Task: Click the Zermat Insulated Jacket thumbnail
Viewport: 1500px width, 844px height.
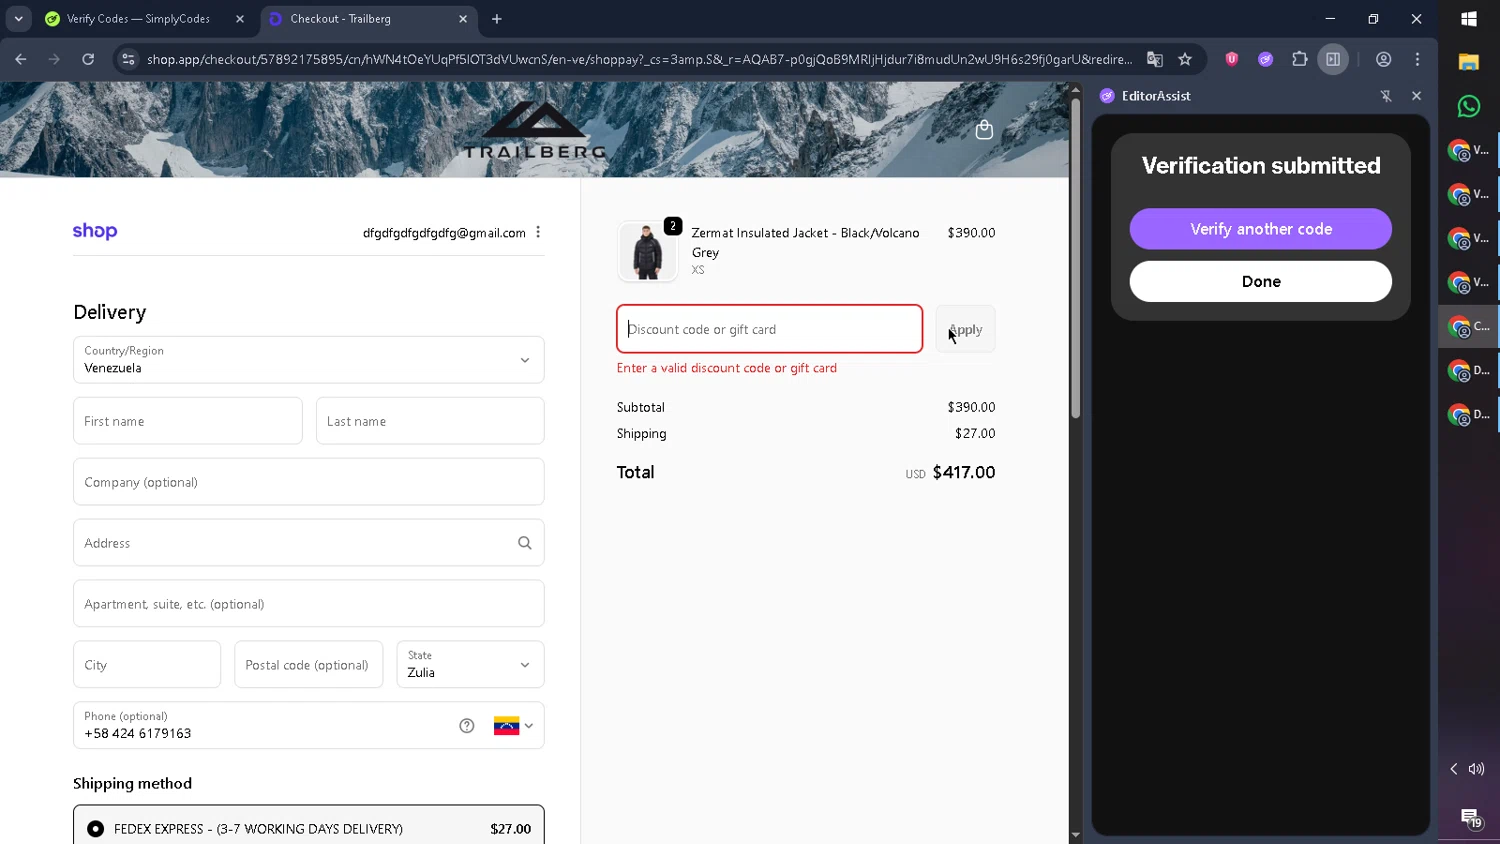Action: (x=647, y=251)
